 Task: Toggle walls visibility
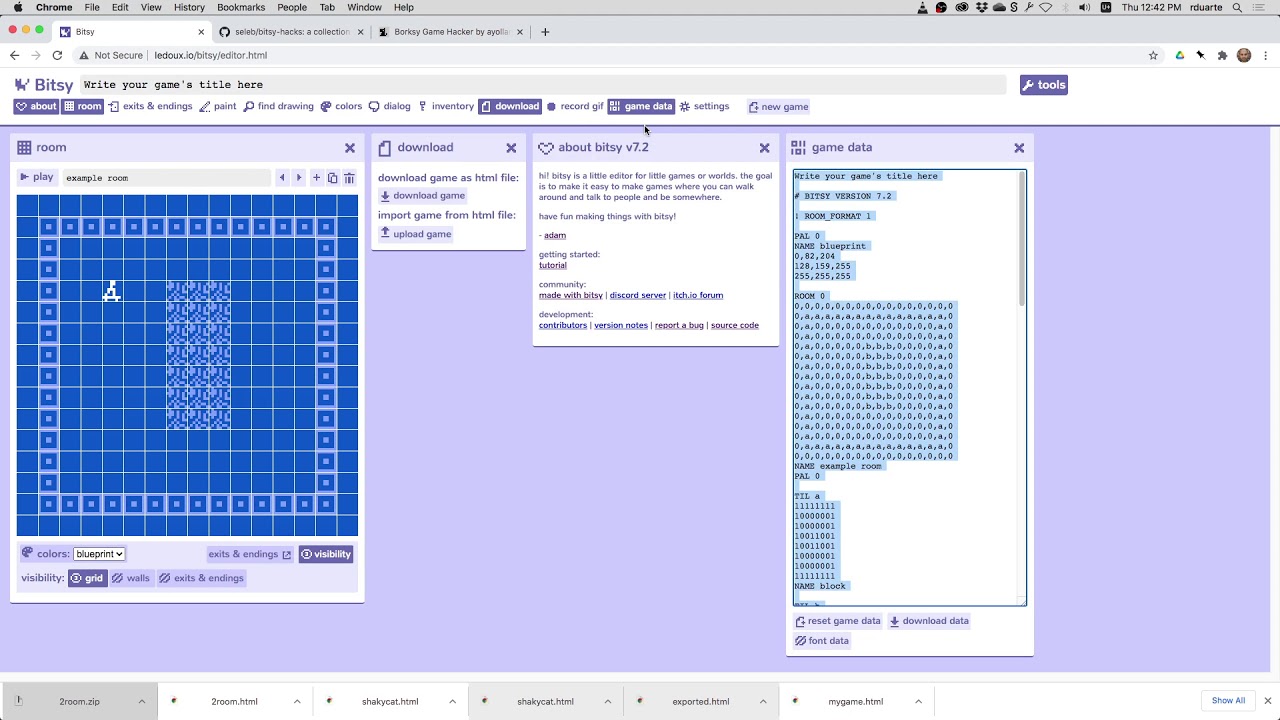coord(131,578)
